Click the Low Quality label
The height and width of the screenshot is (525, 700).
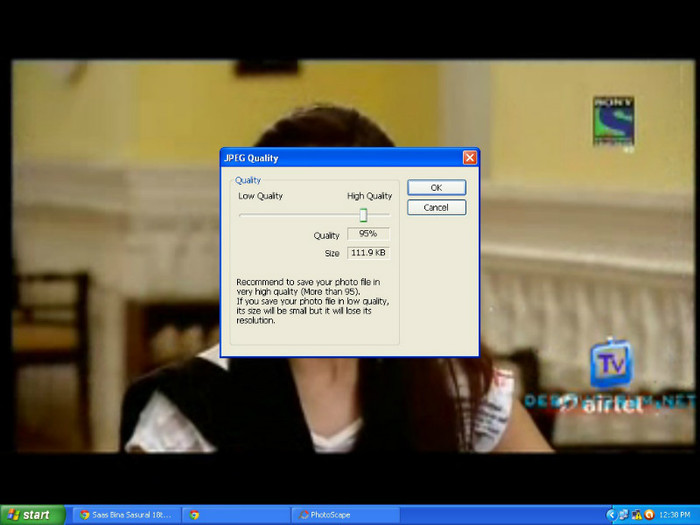point(260,196)
